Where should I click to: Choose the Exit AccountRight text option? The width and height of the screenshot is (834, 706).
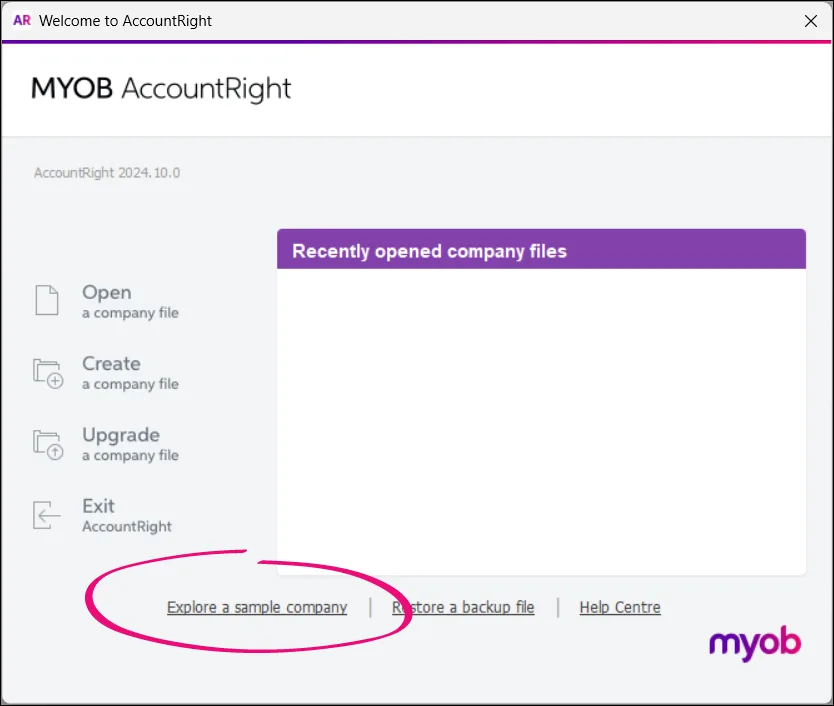pos(127,515)
